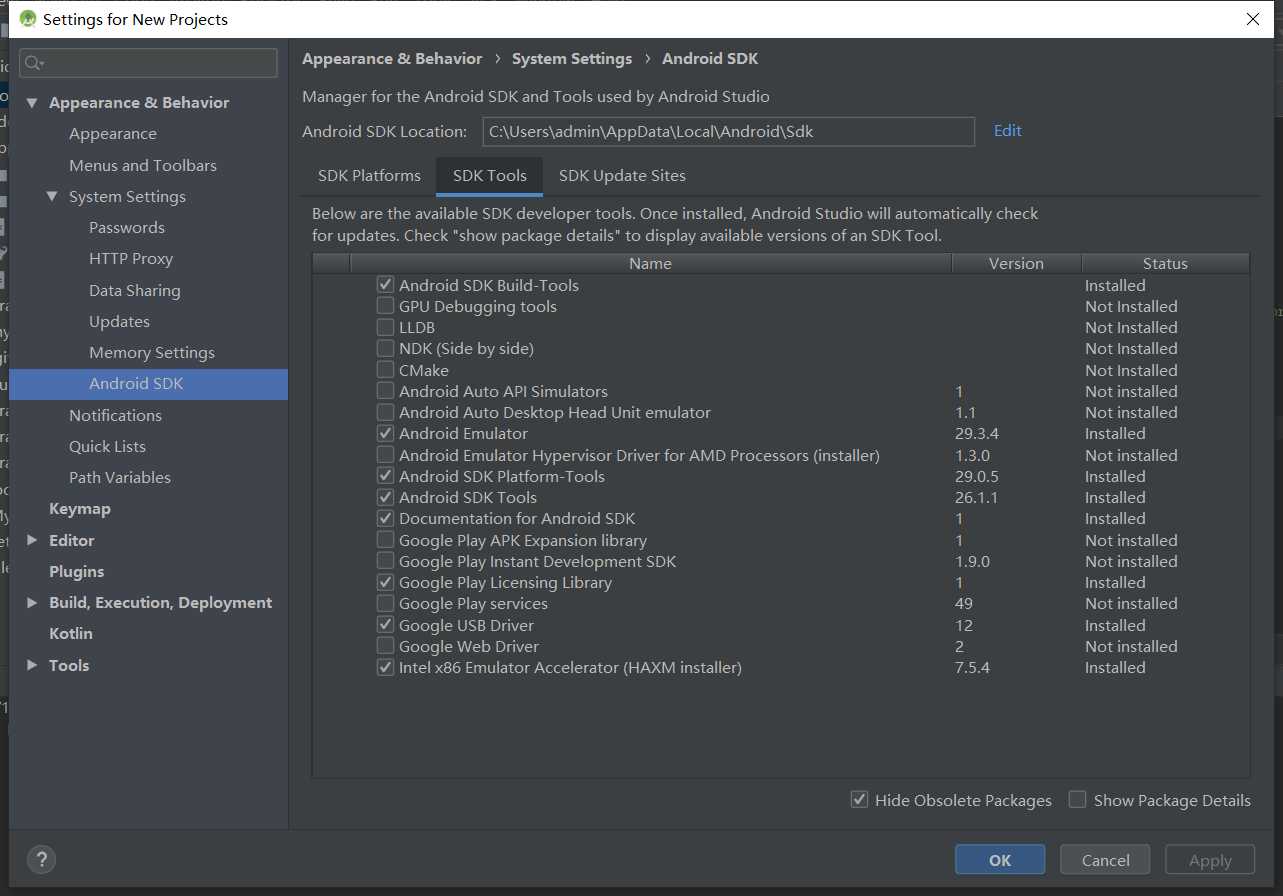Expand Build, Execution, Deployment section

(x=32, y=602)
